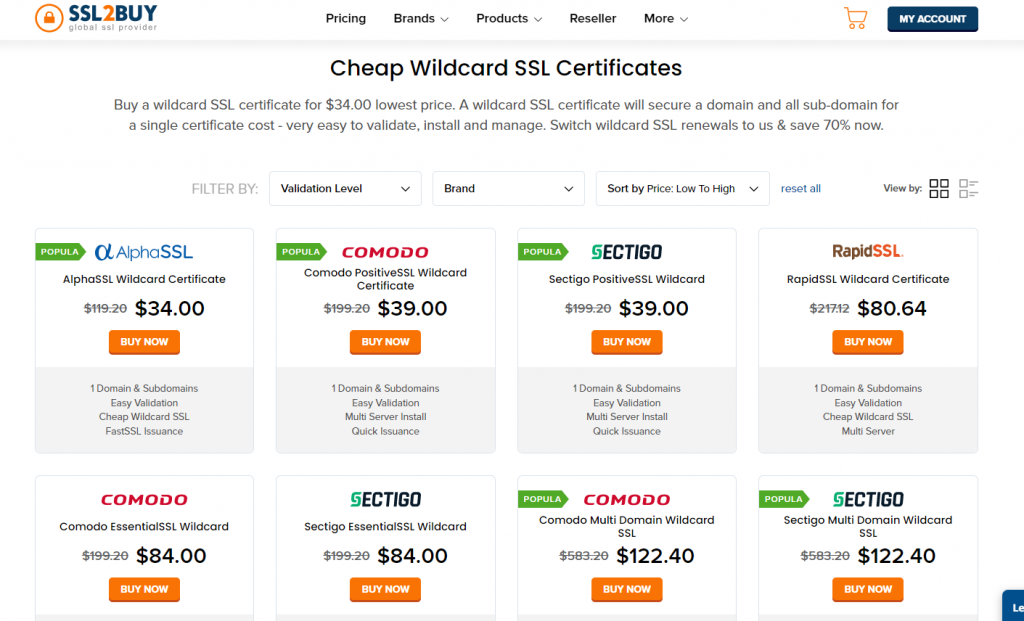Open the Validation Level filter dropdown
This screenshot has height=621, width=1024.
(345, 189)
